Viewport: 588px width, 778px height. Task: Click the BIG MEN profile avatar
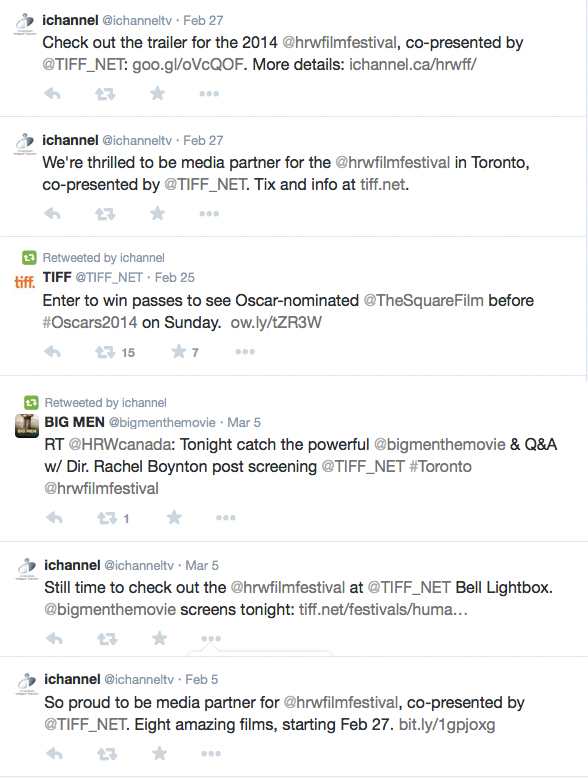[x=27, y=426]
